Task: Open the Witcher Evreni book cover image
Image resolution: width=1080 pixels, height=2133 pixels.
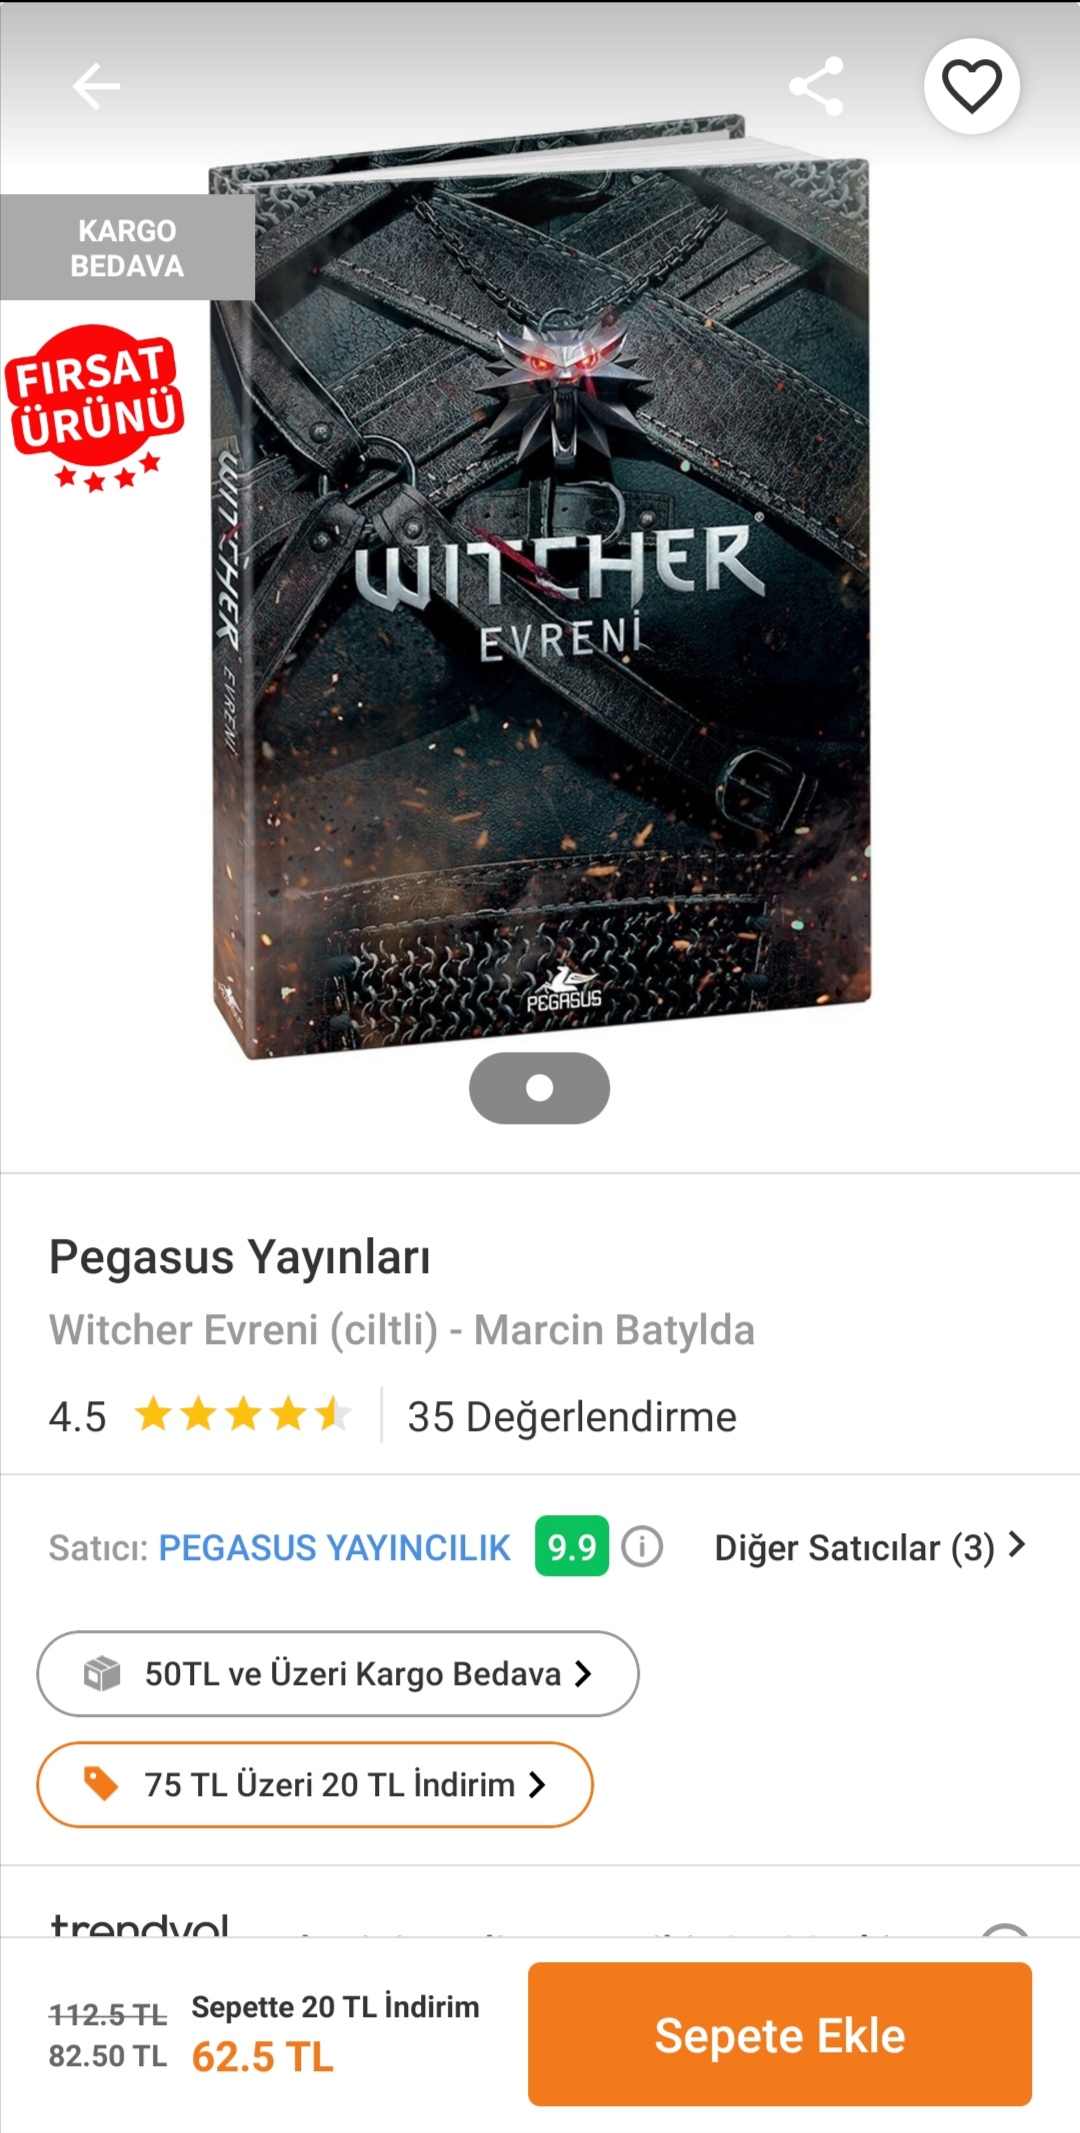Action: 540,587
